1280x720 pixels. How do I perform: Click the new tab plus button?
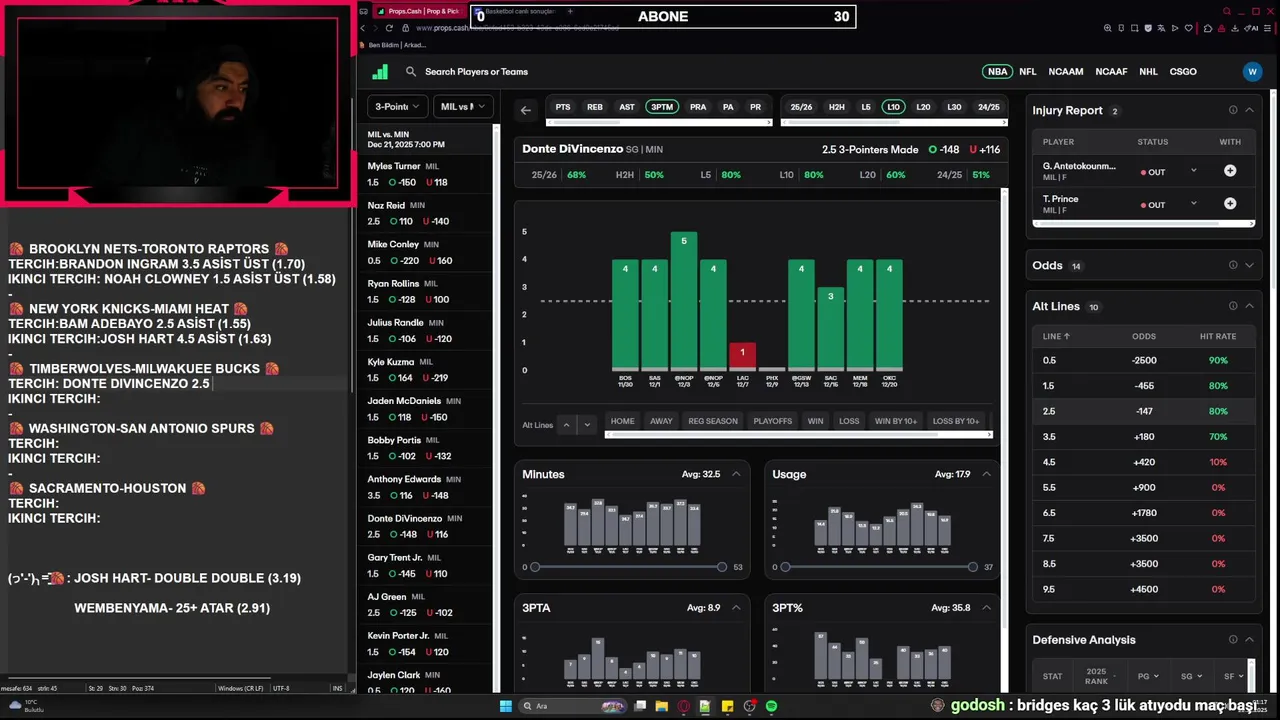[570, 11]
